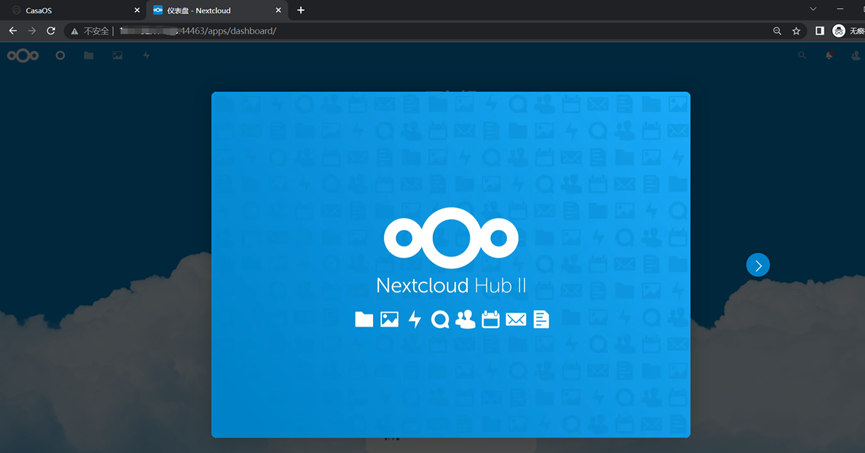Click the not secure warning indicator

(x=90, y=31)
